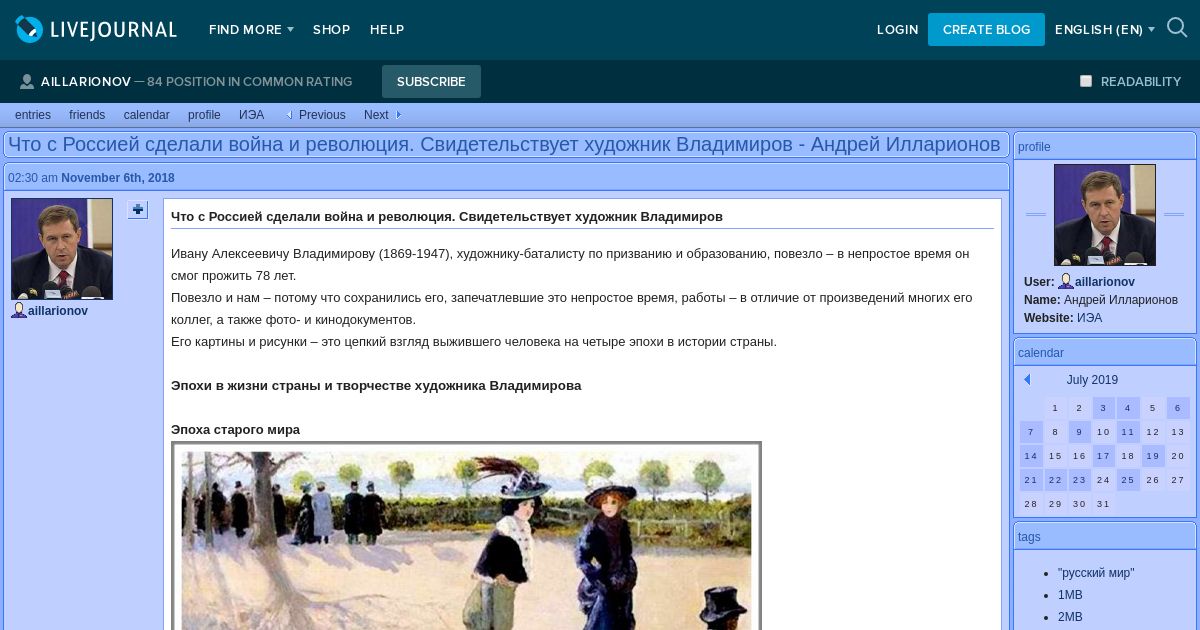
Task: Open the Shop menu item
Action: click(x=331, y=30)
